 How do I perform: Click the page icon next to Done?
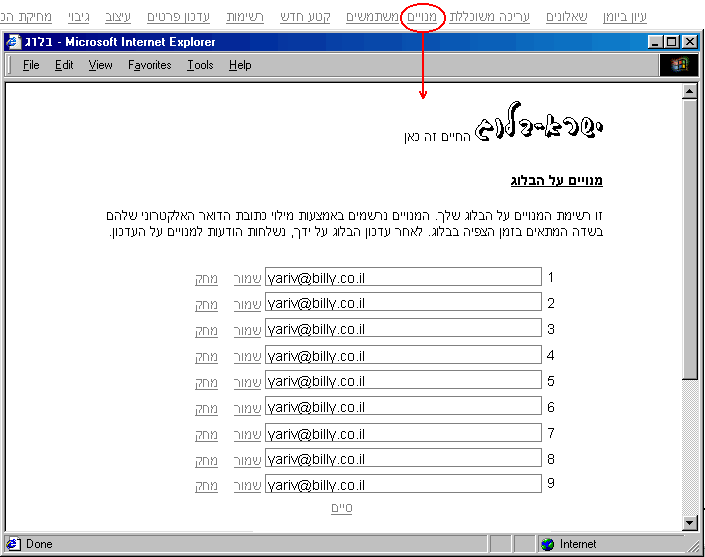click(13, 544)
